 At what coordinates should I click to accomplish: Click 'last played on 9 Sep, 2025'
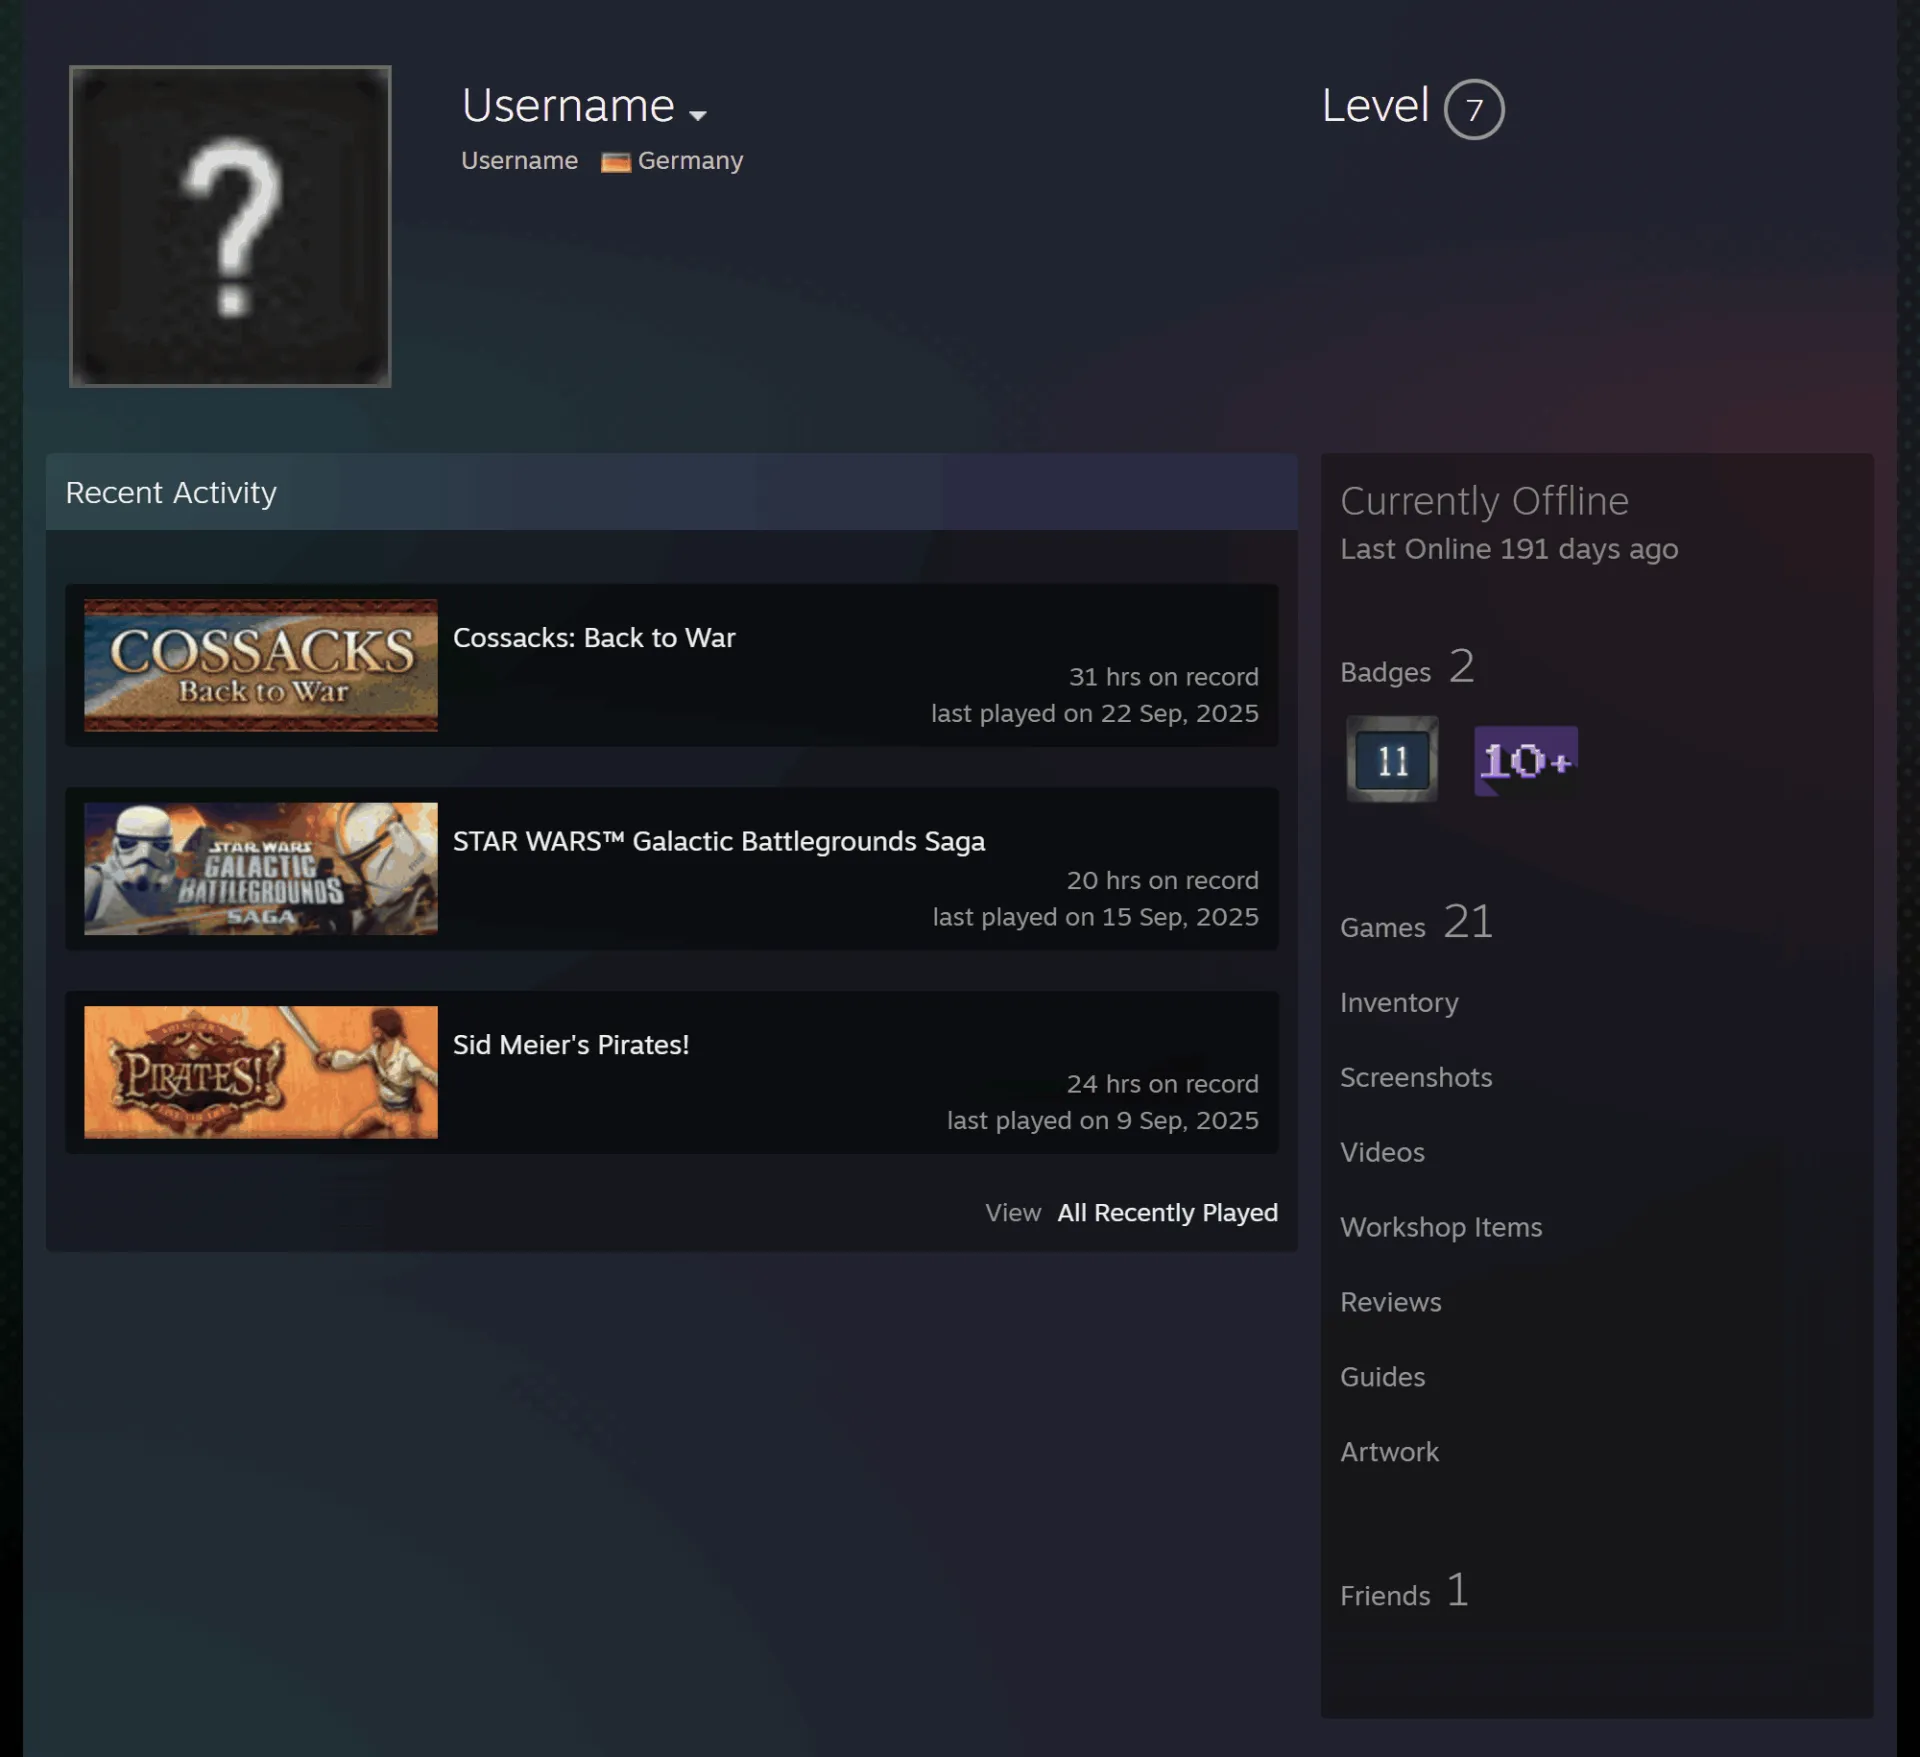1102,1121
